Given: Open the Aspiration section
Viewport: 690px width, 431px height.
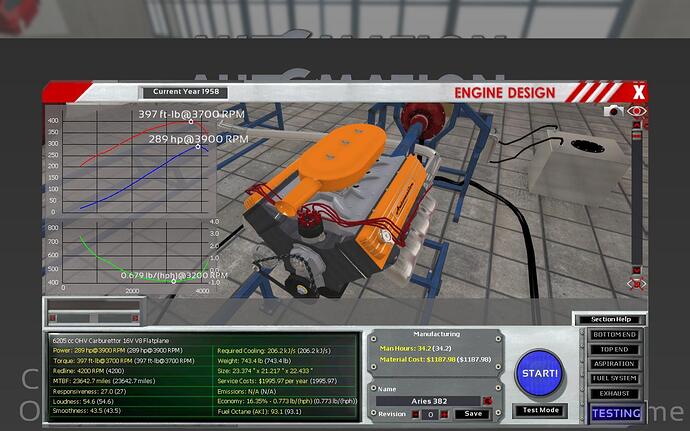Looking at the screenshot, I should [614, 364].
